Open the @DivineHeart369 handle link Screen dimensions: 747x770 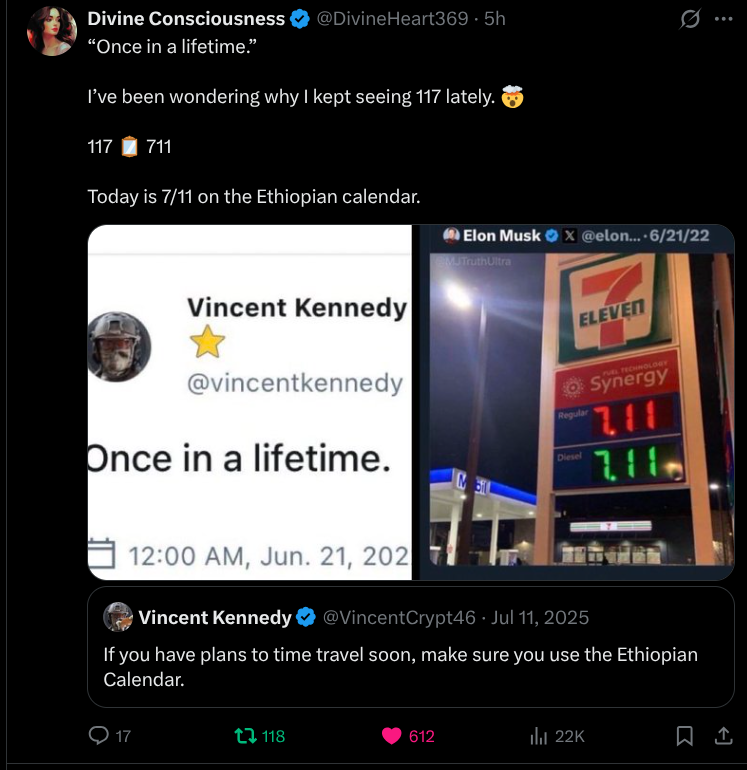[392, 18]
